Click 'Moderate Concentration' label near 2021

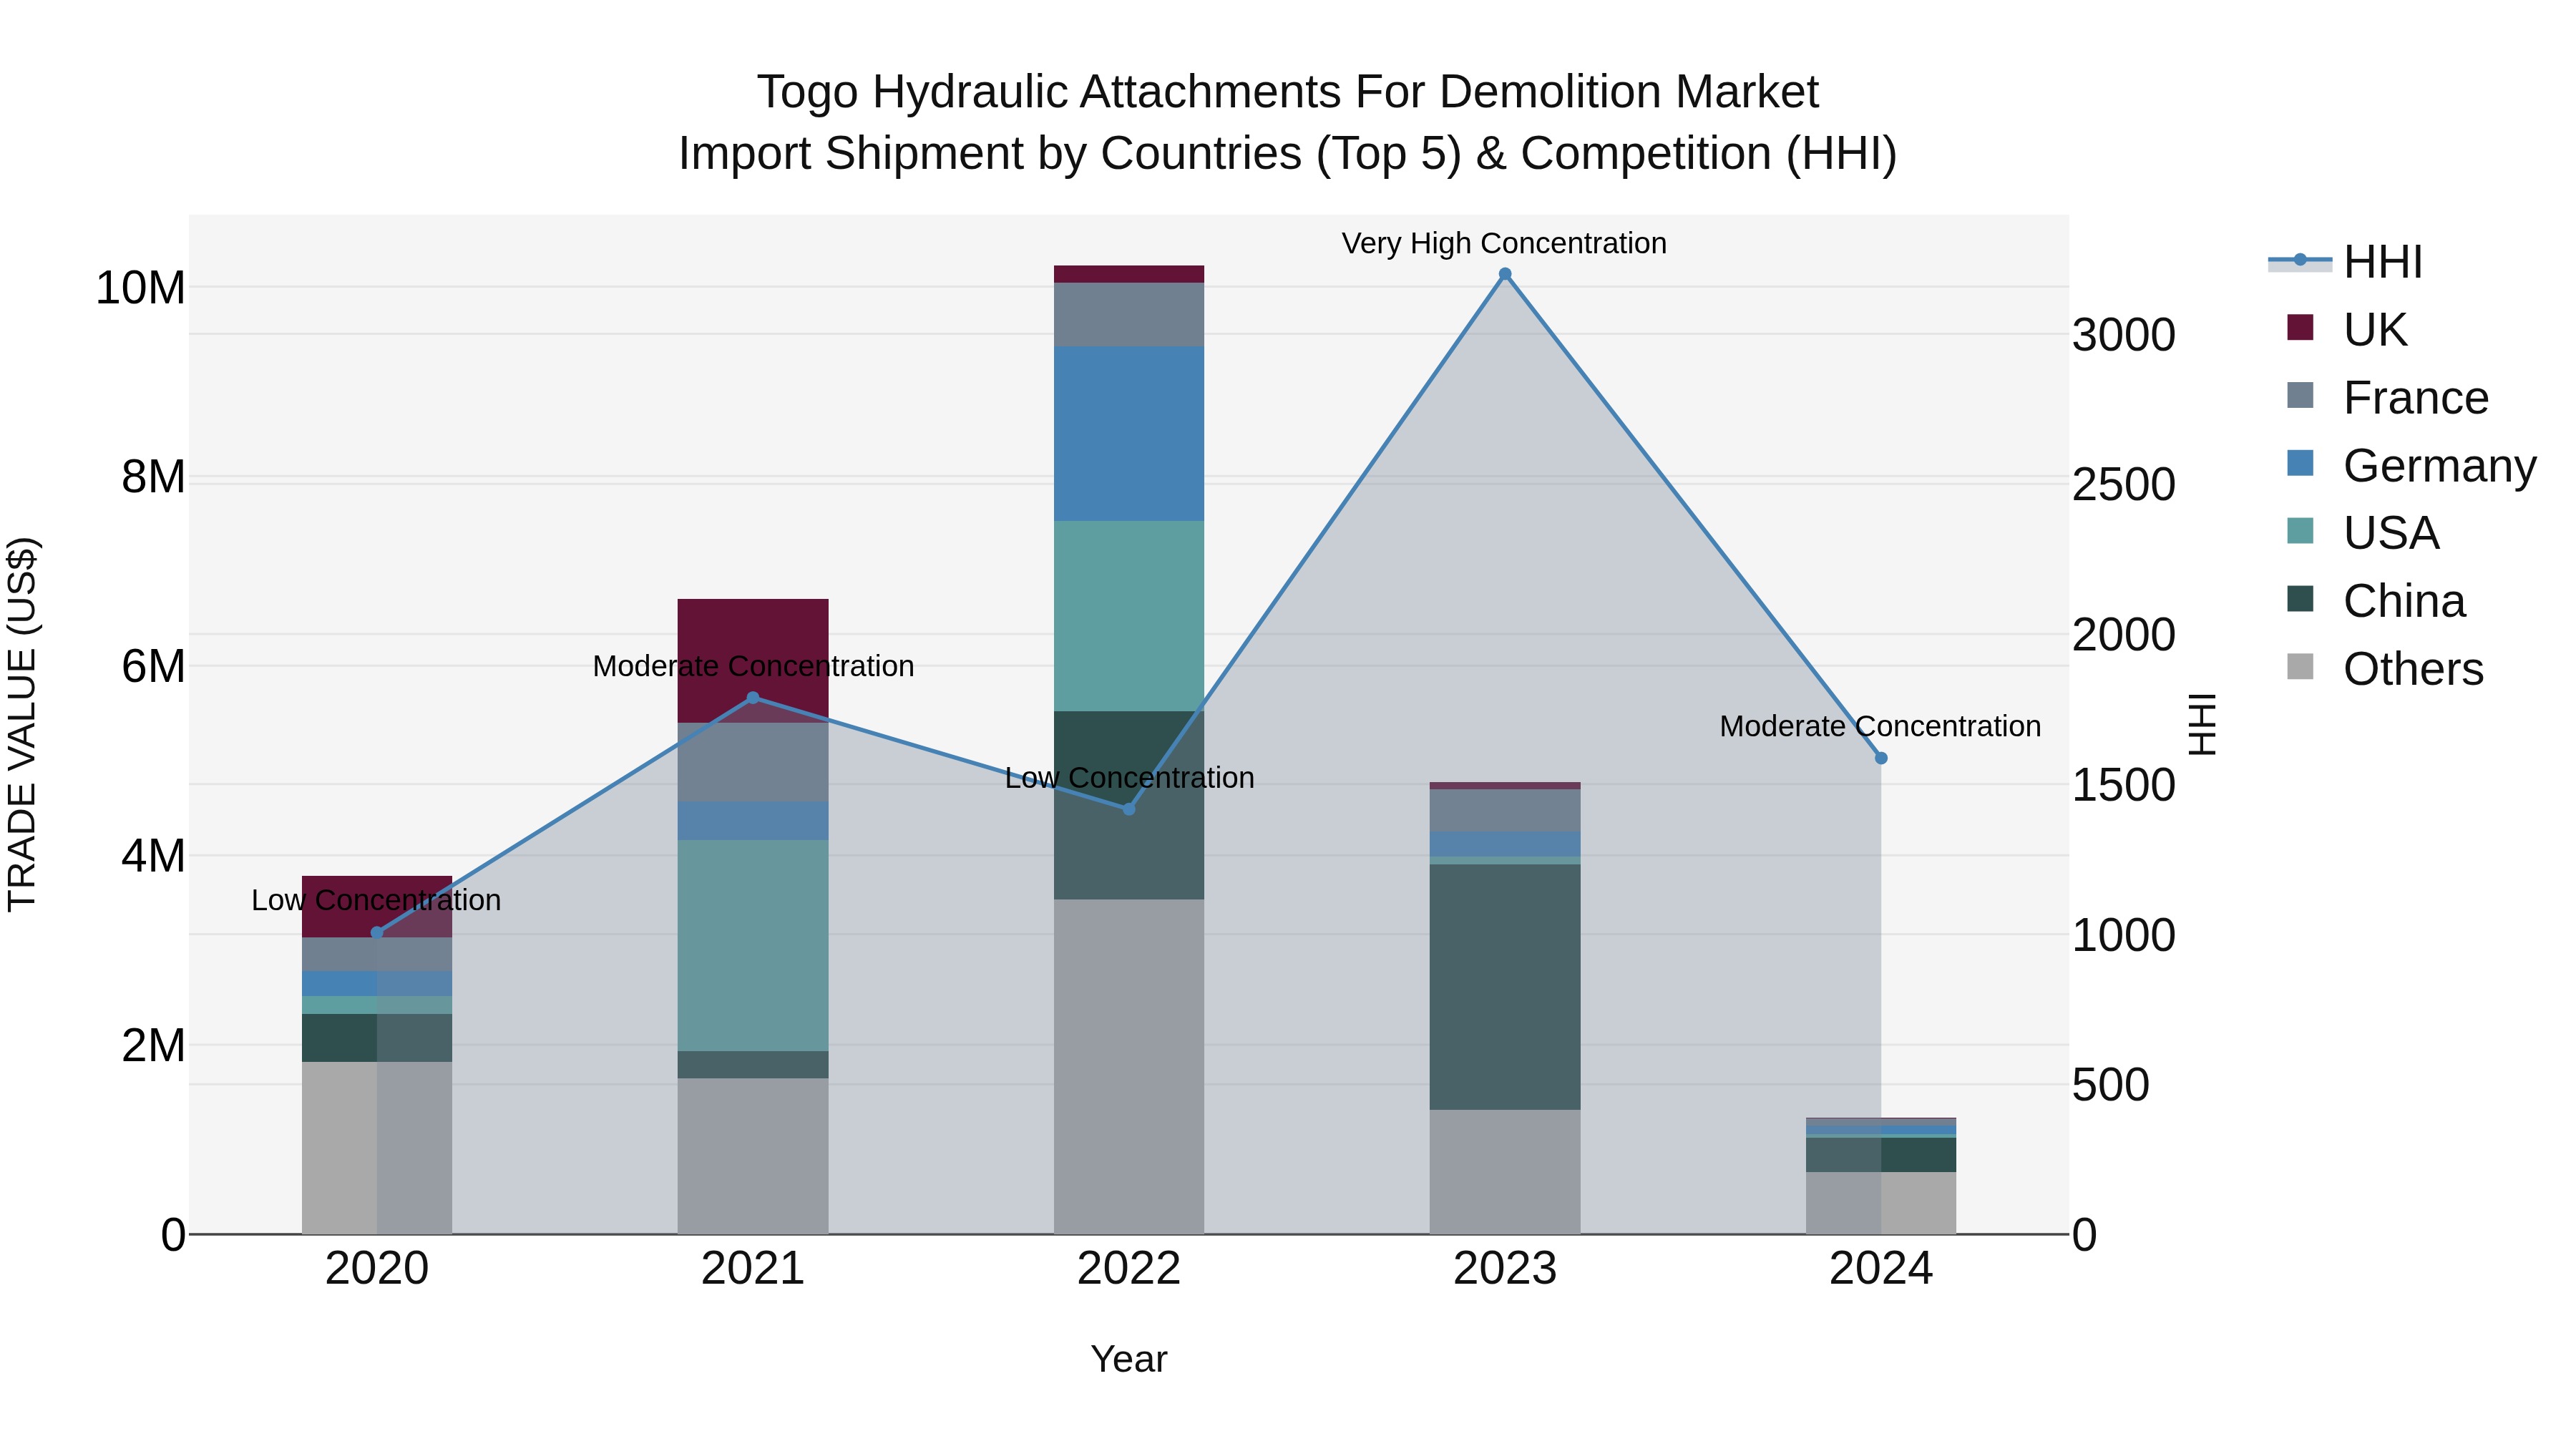tap(753, 666)
